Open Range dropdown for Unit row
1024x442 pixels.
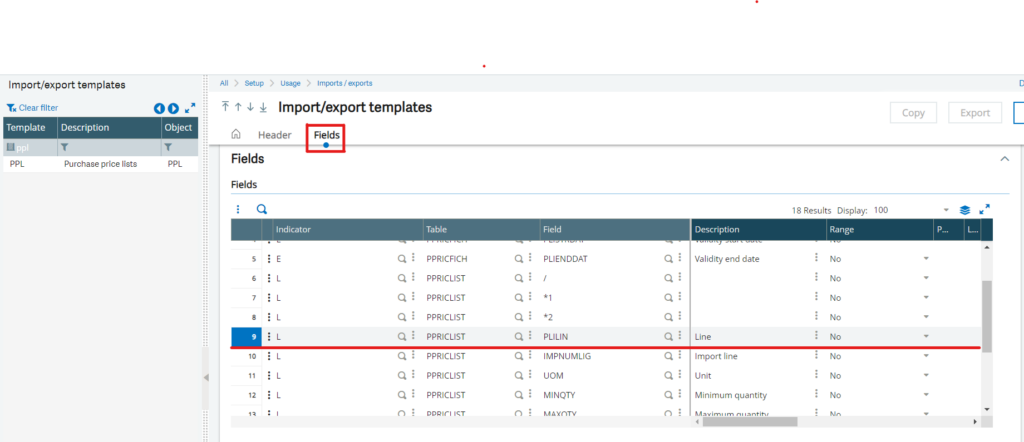point(925,376)
